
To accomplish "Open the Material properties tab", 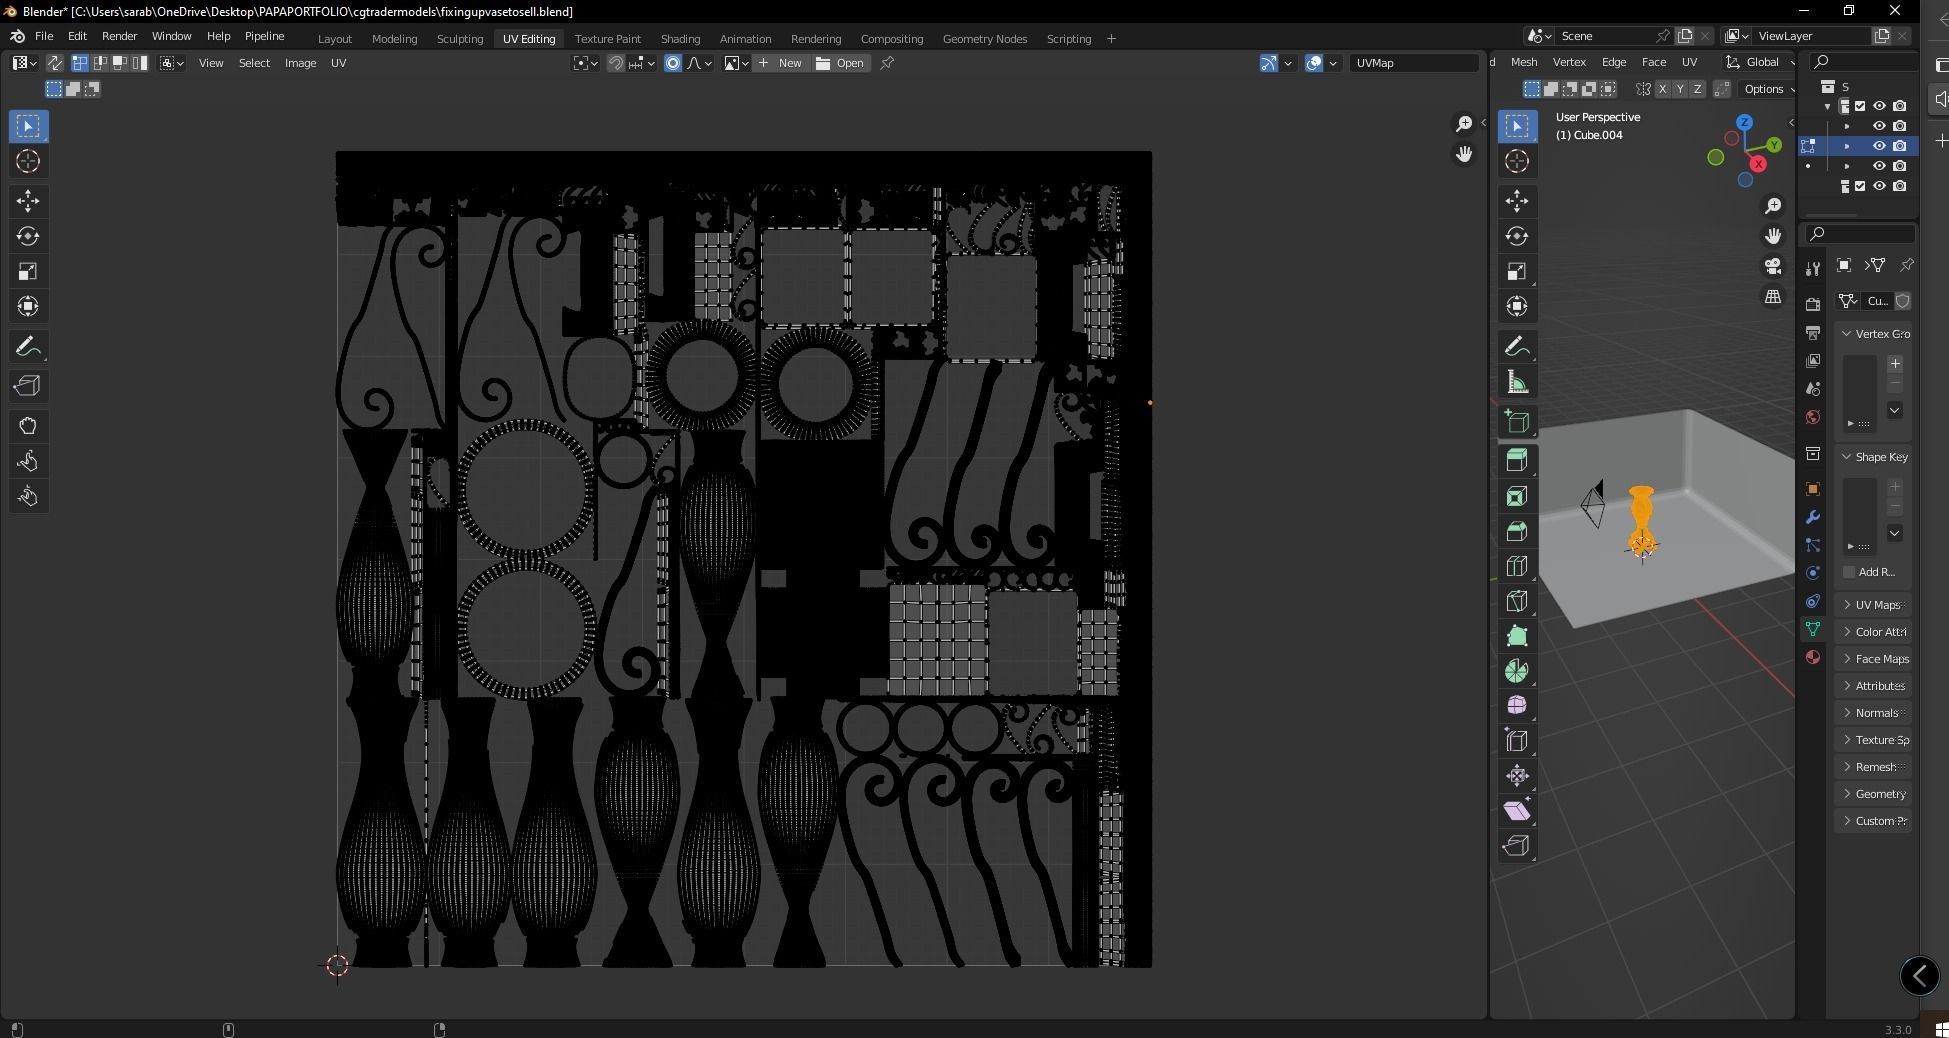I will [1813, 657].
